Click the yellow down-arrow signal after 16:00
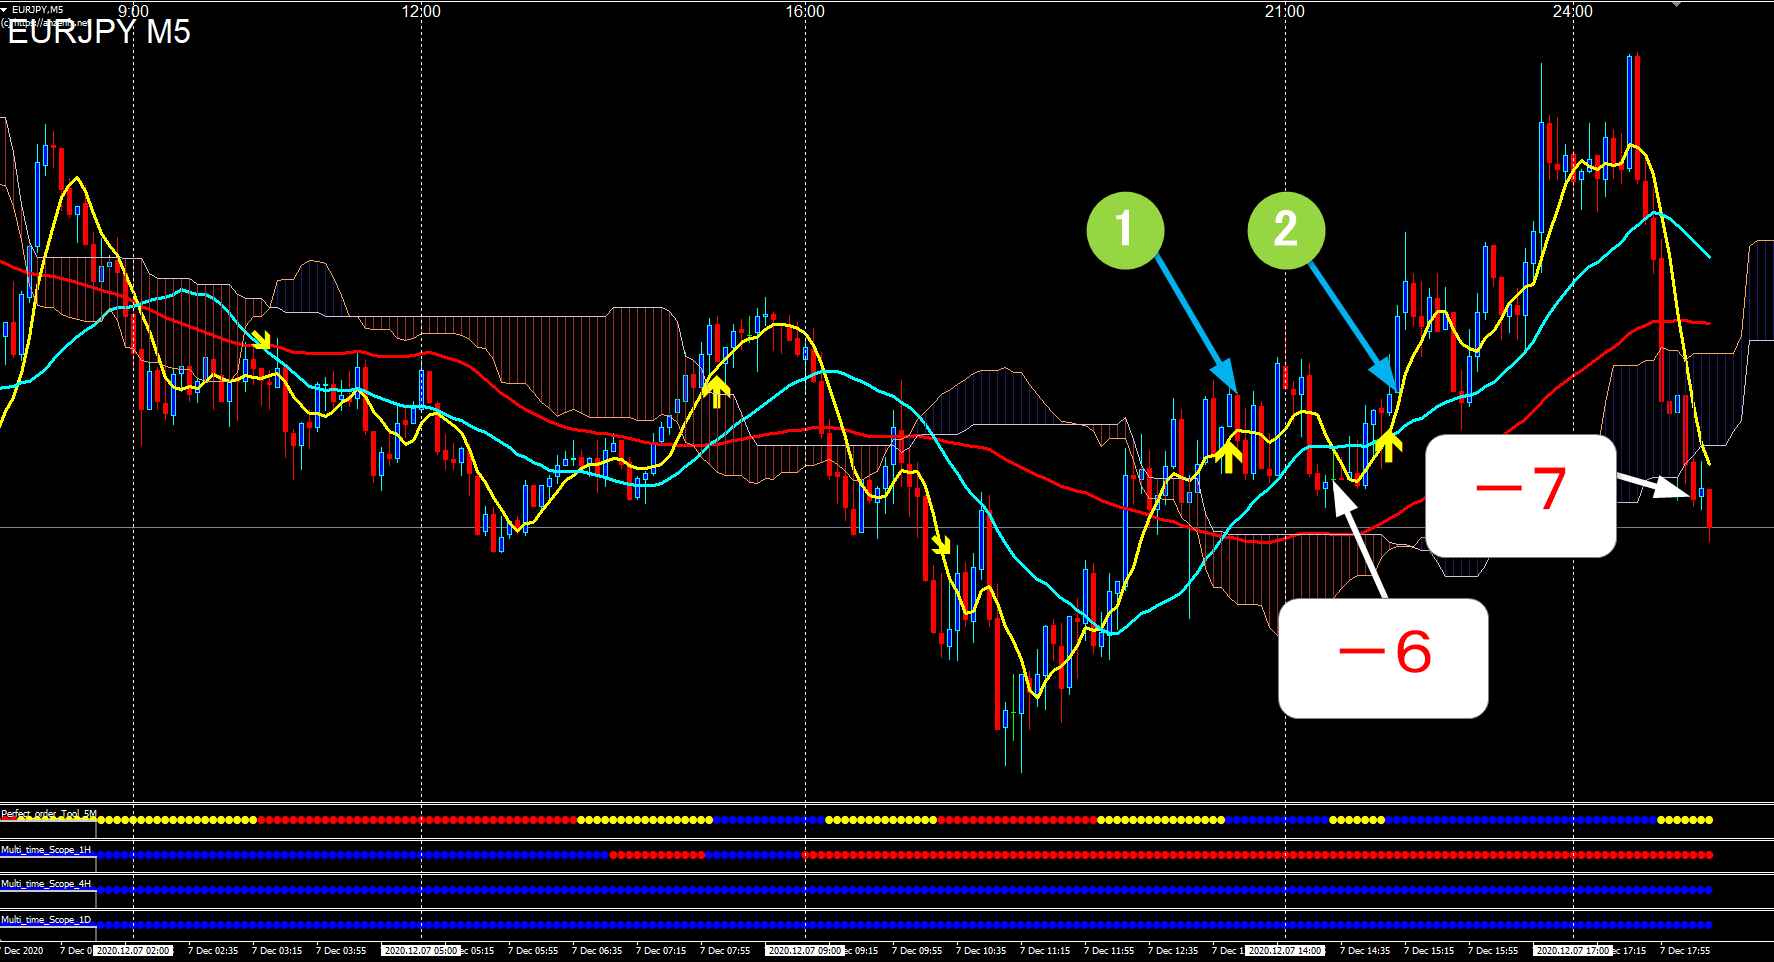 coord(941,544)
